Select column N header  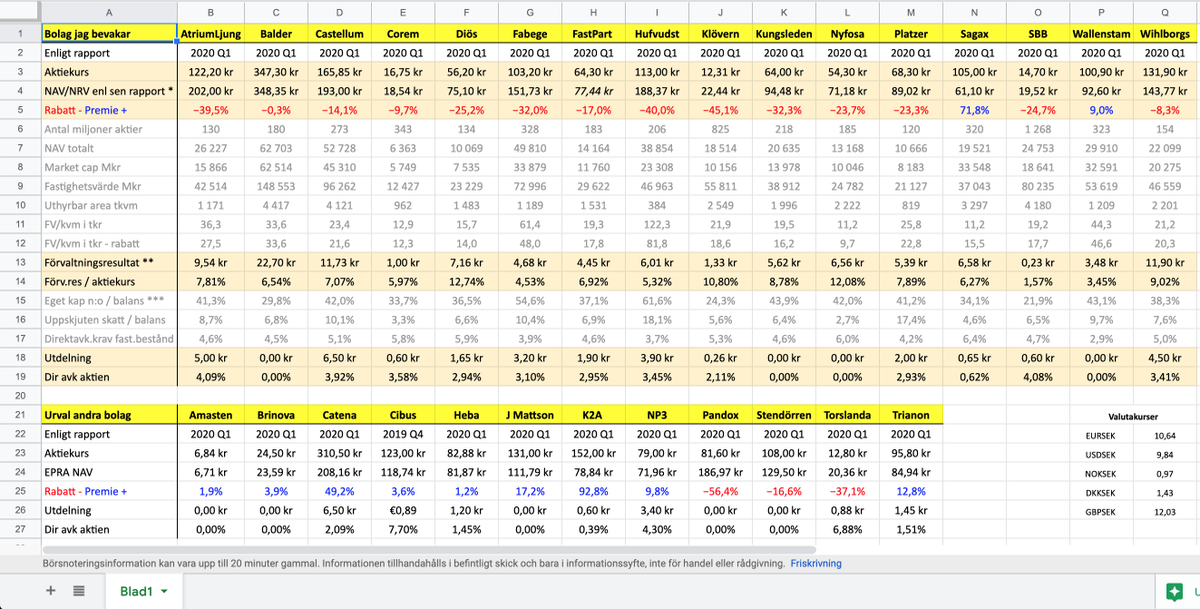[x=975, y=11]
